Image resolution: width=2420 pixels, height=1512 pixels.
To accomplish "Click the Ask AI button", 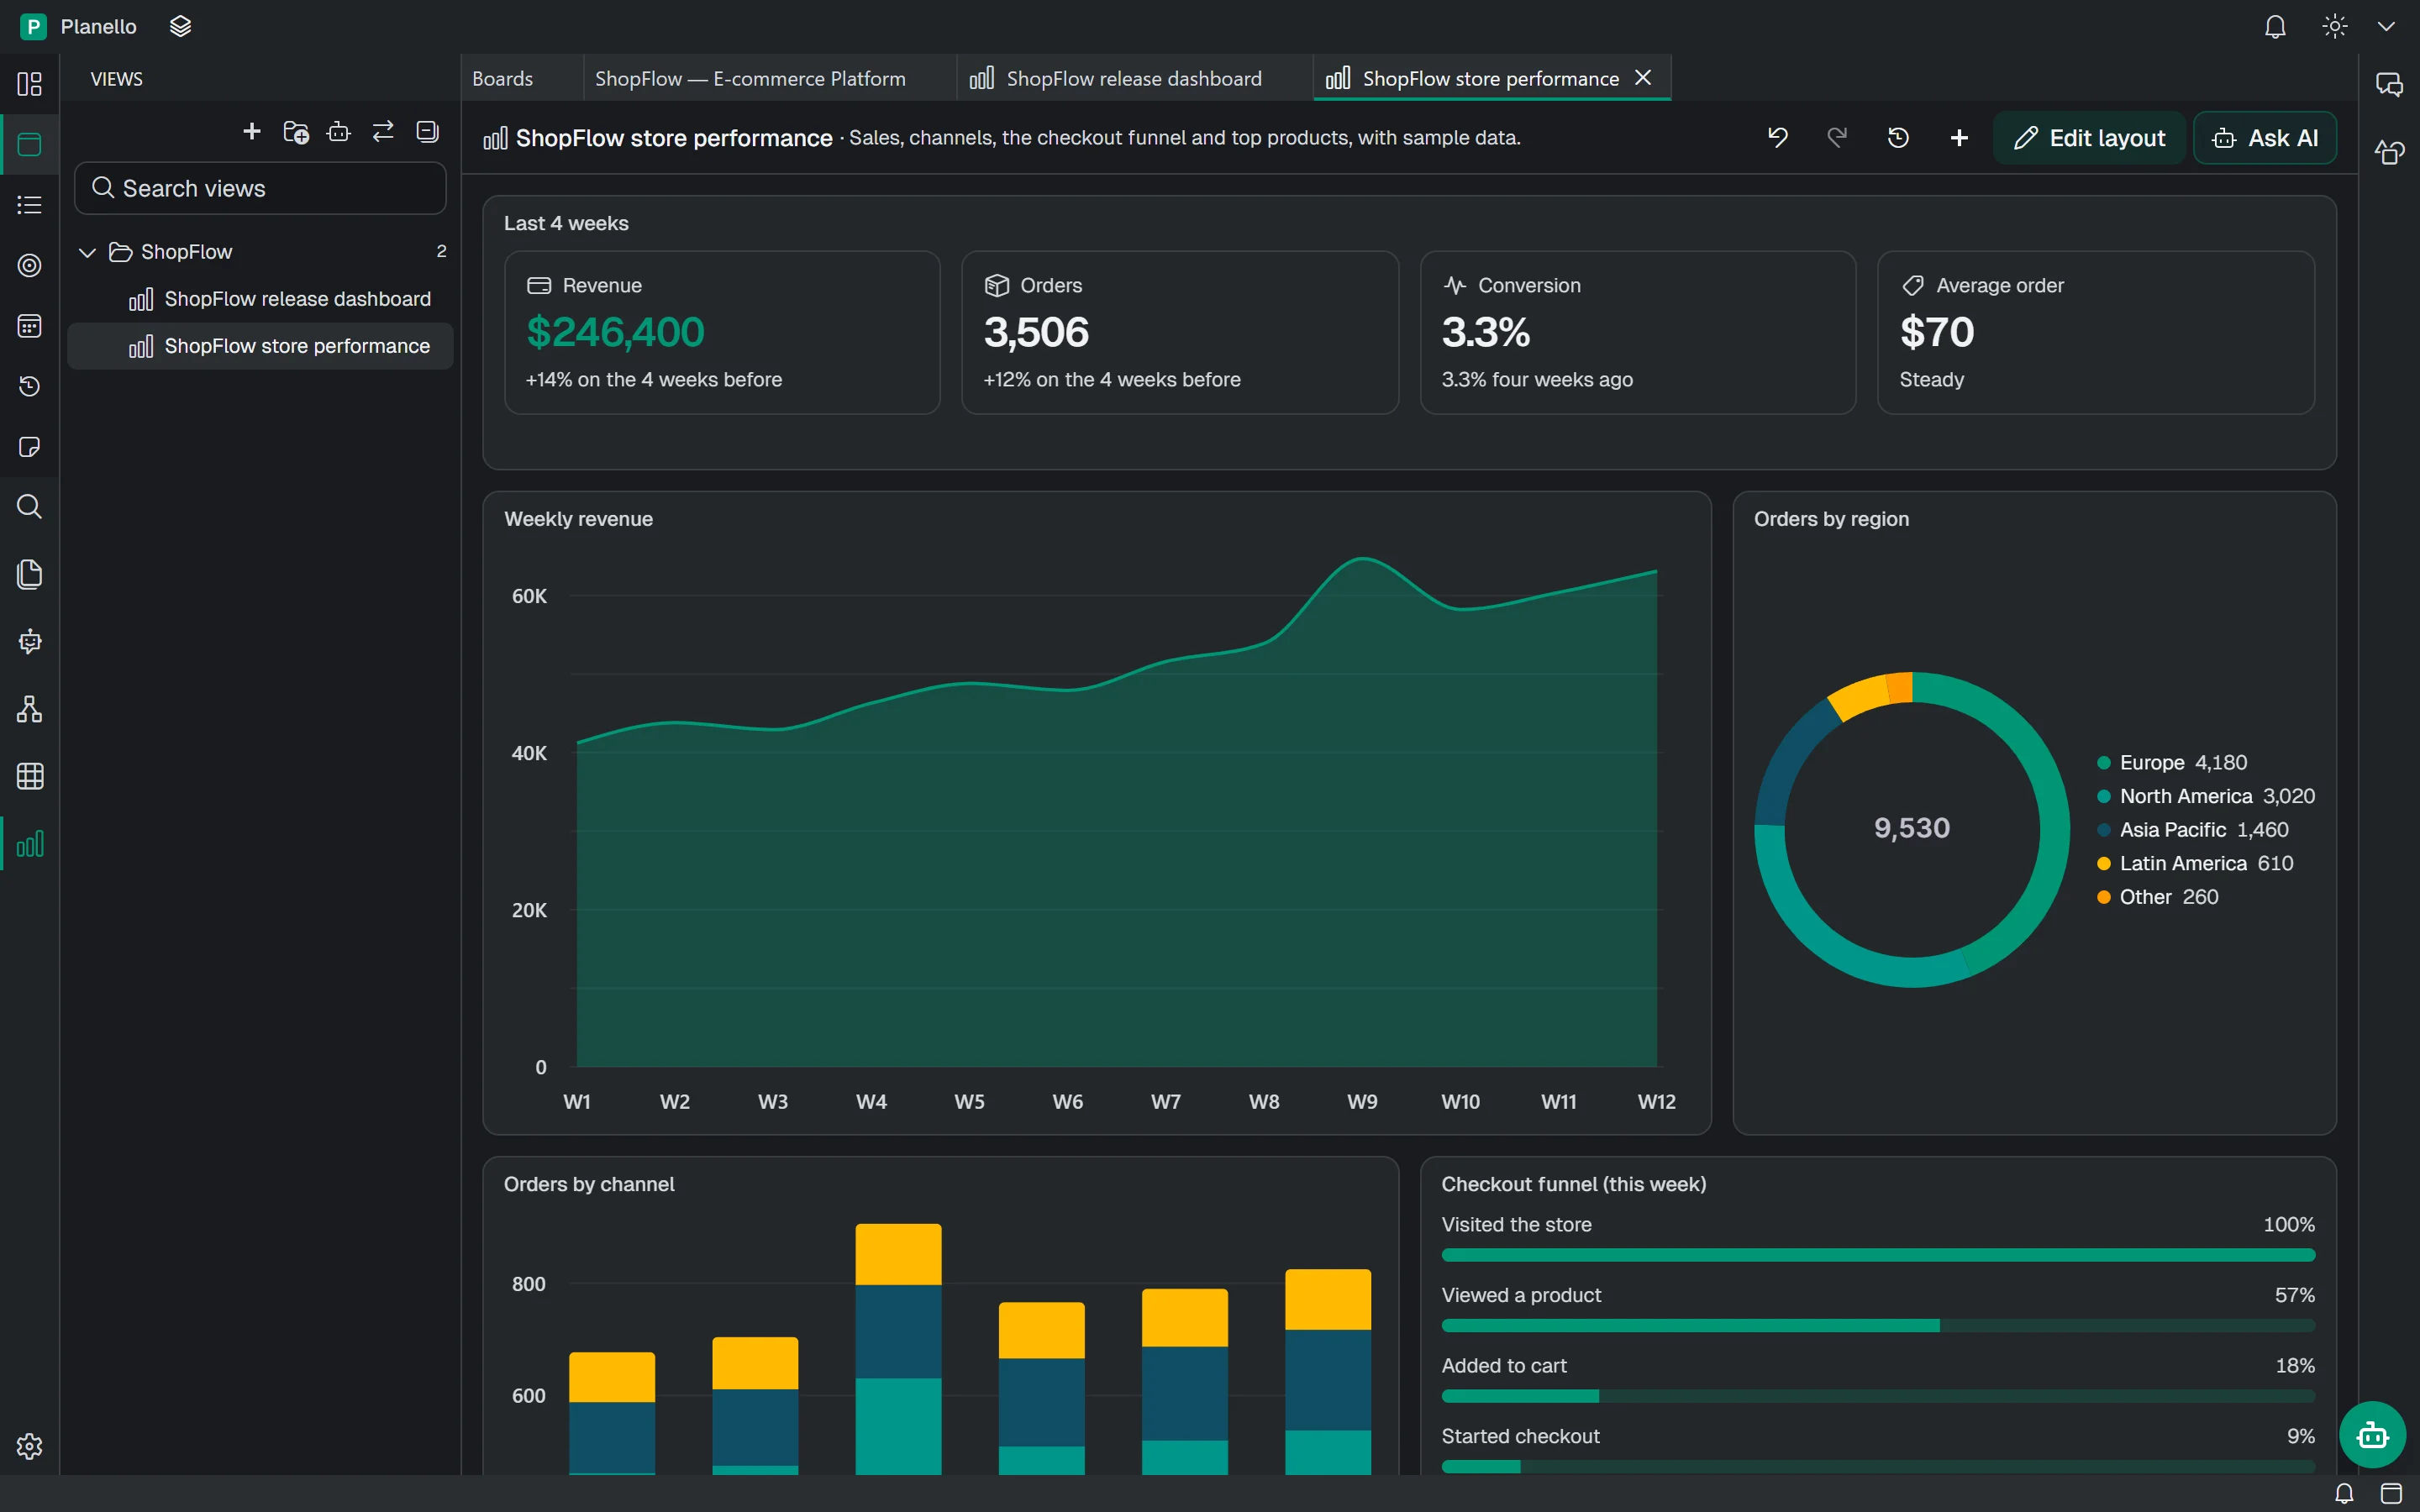I will click(2265, 138).
